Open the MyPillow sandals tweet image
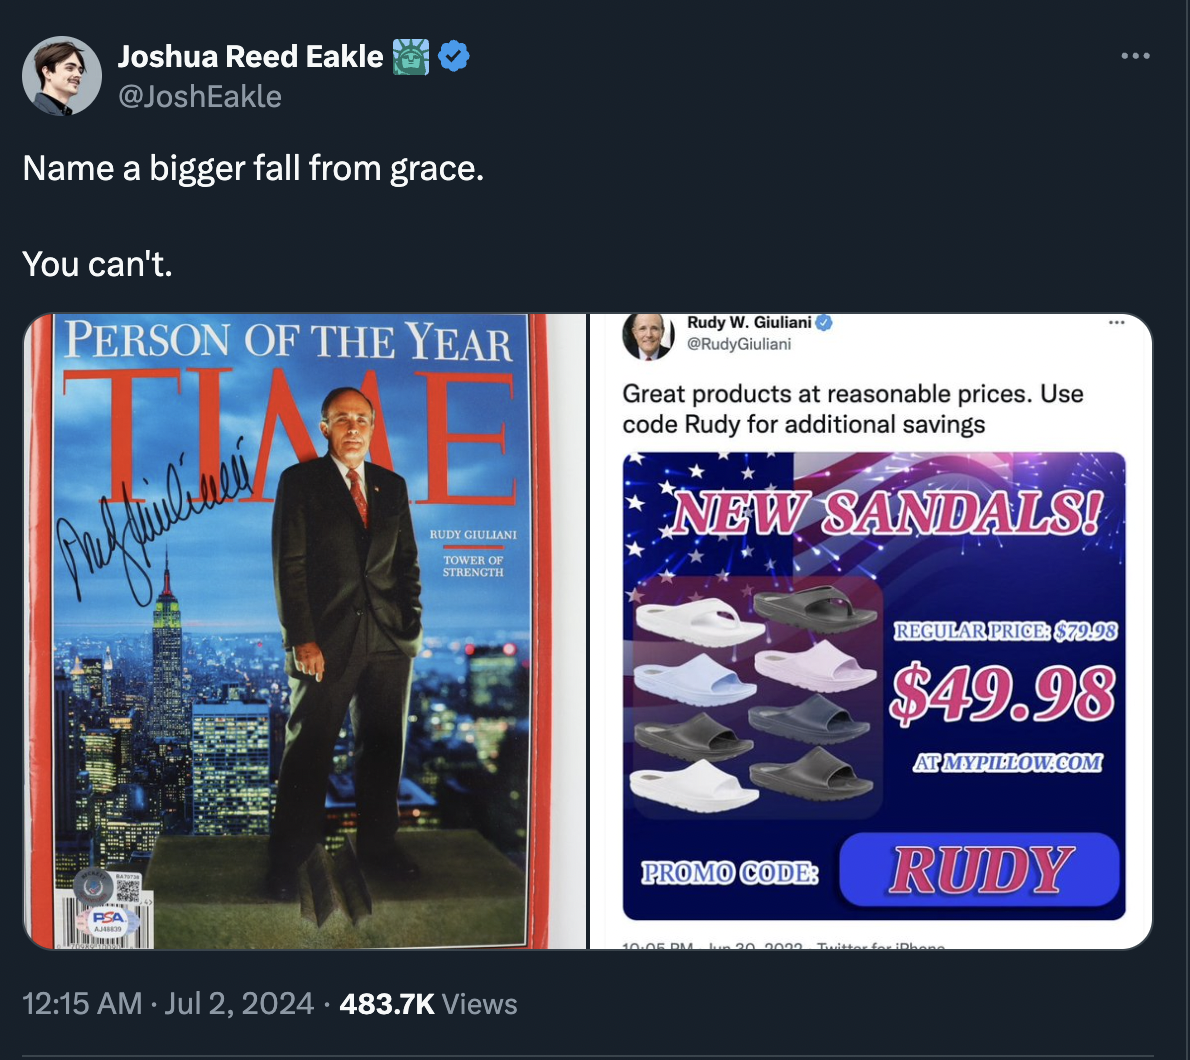 (872, 632)
